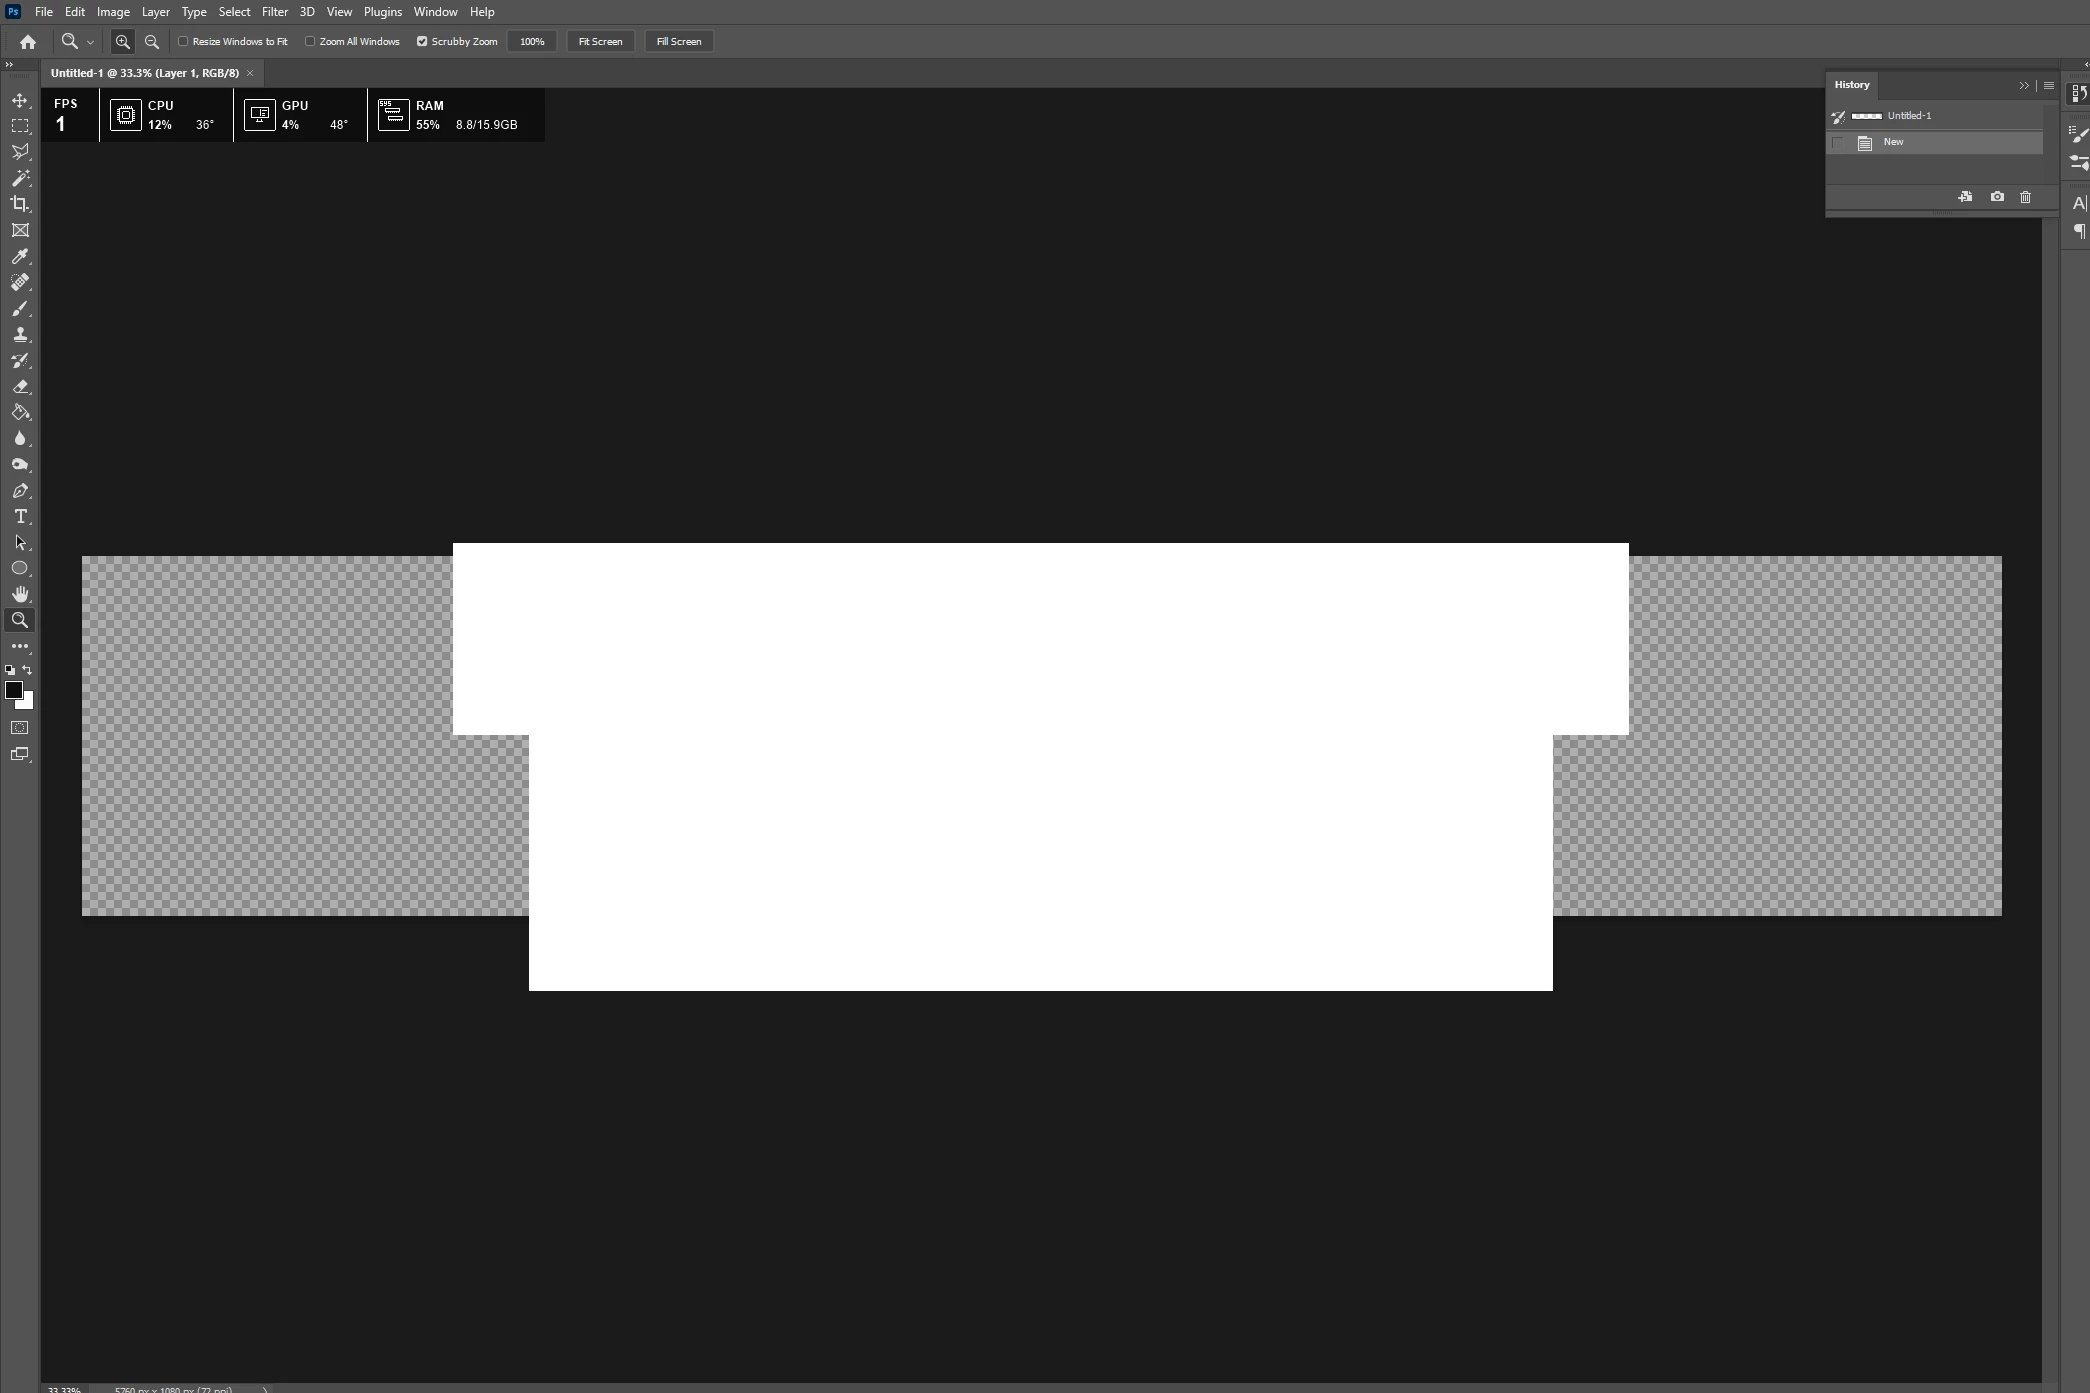Select the Brush tool
The image size is (2090, 1393).
tap(20, 308)
